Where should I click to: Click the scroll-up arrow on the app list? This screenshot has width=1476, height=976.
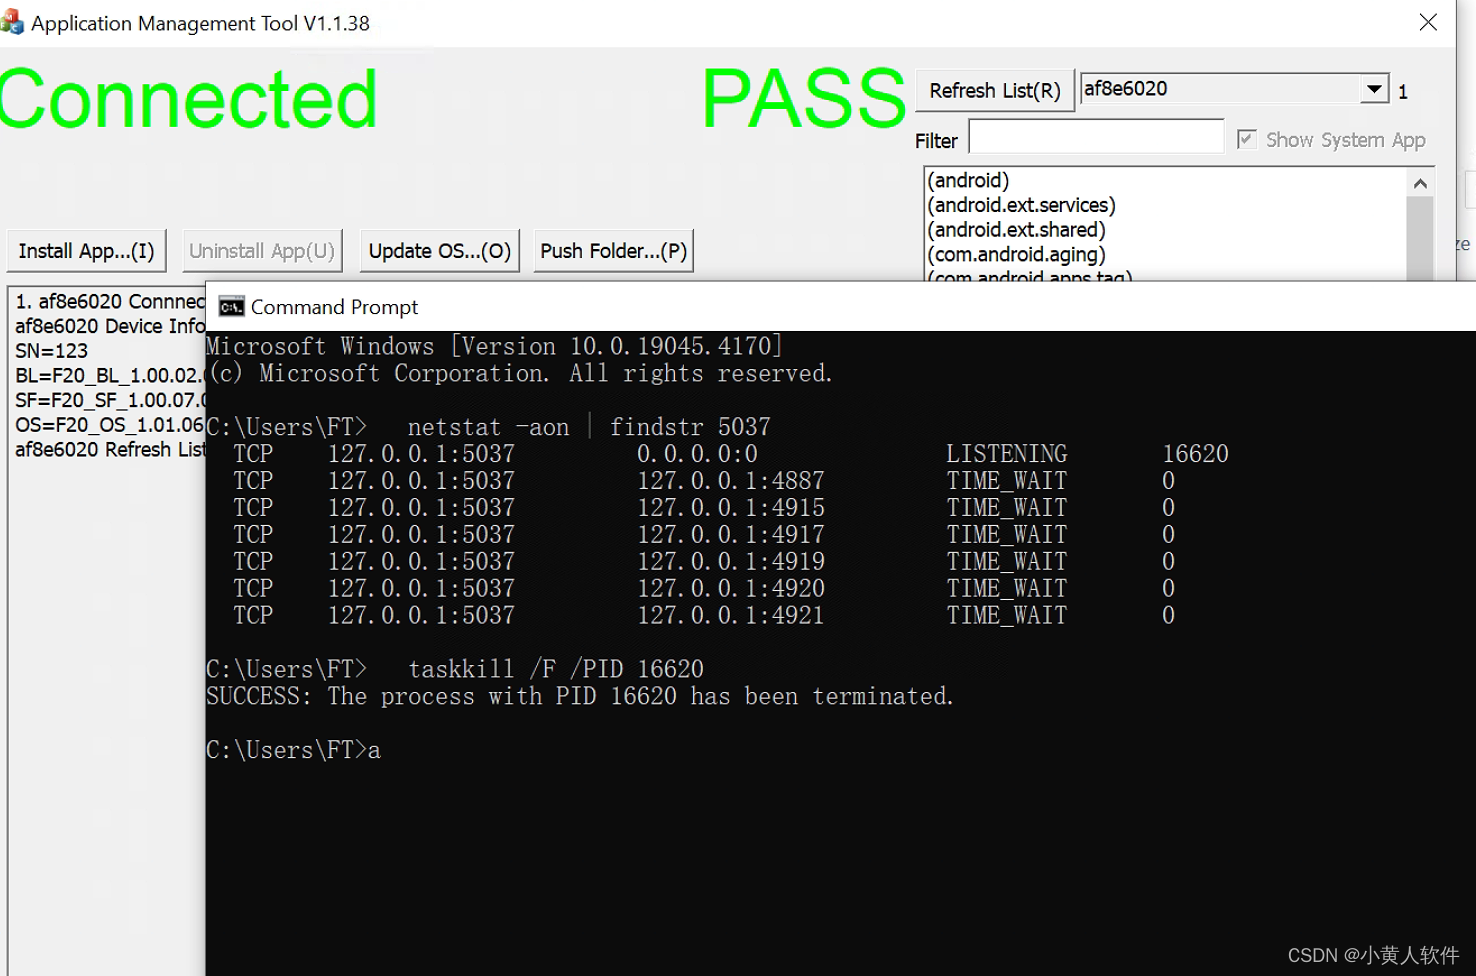point(1421,183)
